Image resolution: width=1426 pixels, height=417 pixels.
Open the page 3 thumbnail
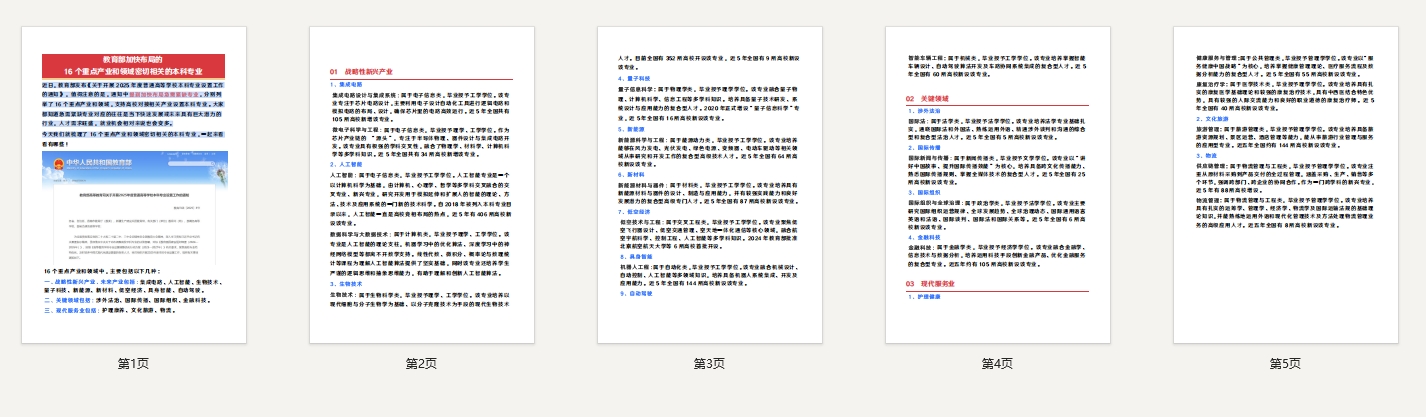point(710,185)
